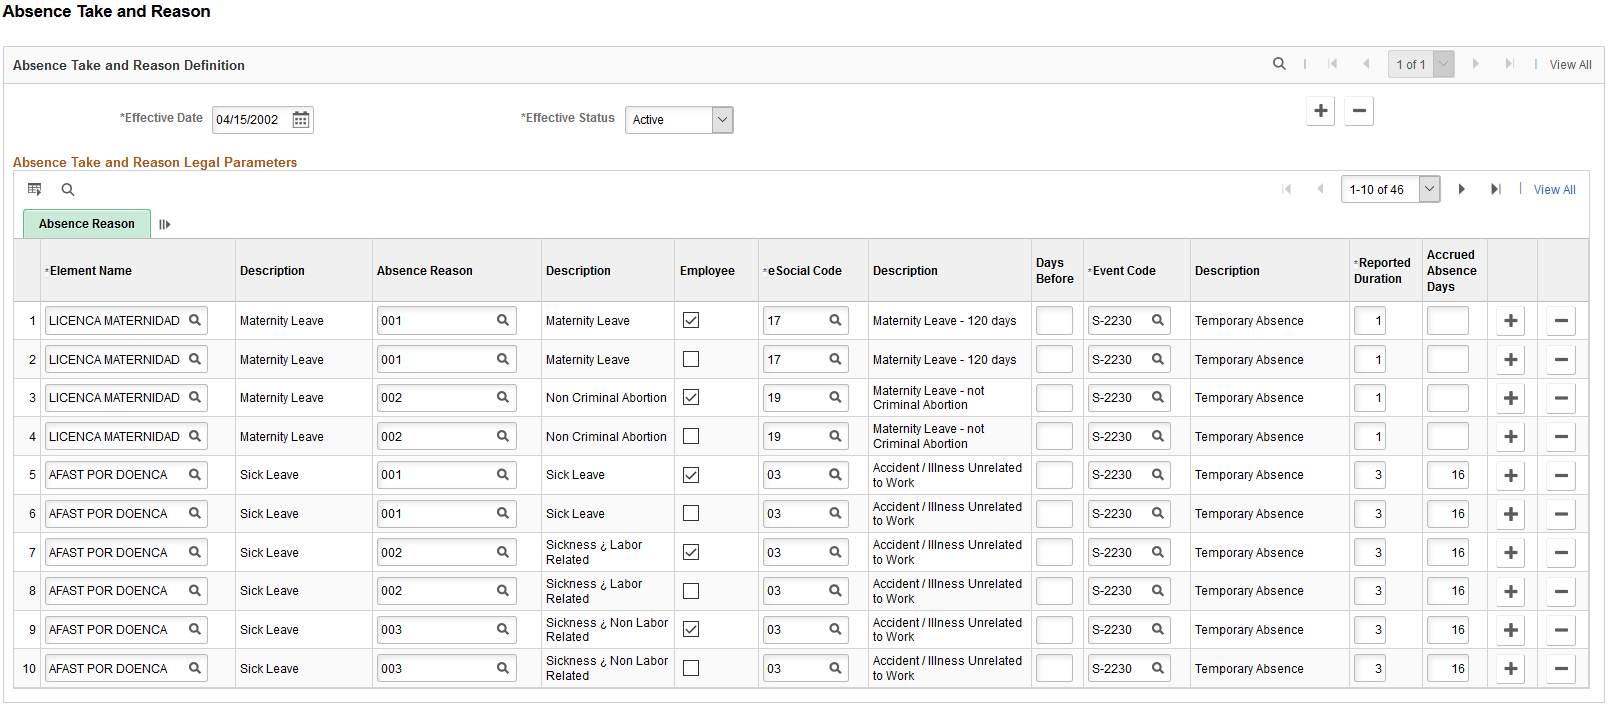Image resolution: width=1611 pixels, height=710 pixels.
Task: Look up Element Name in row 1
Action: tap(195, 320)
